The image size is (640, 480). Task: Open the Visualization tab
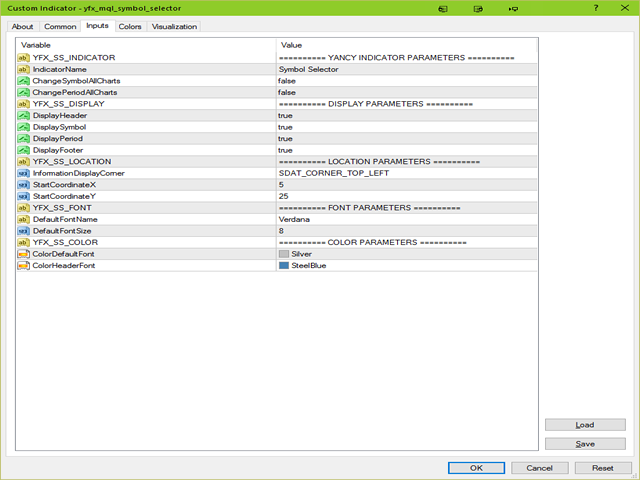[175, 26]
